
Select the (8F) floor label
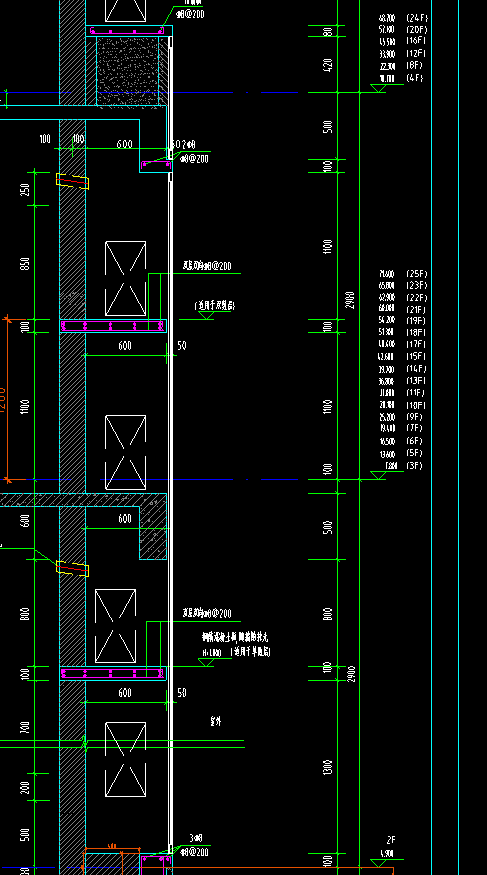[414, 65]
